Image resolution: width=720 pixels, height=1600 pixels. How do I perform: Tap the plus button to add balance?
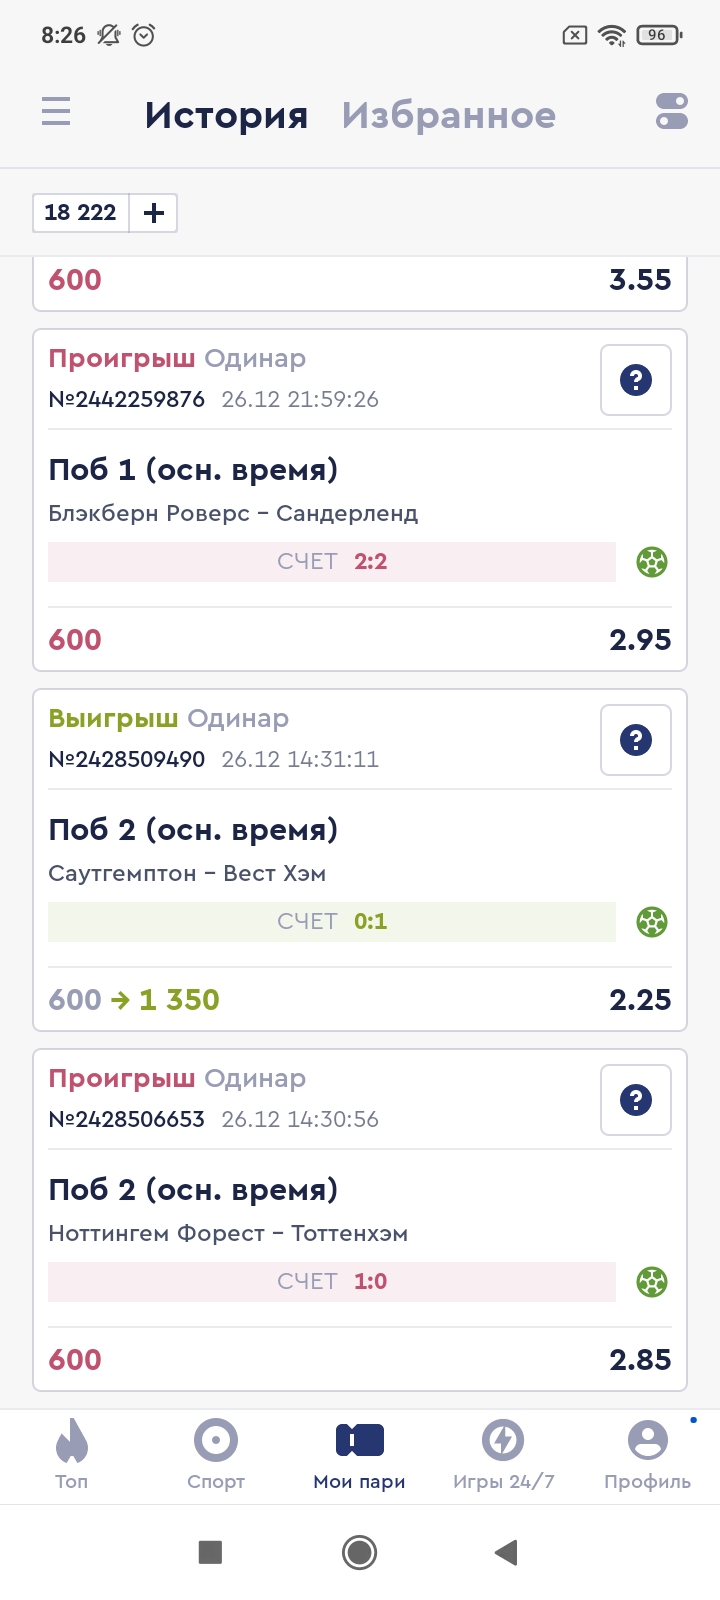[154, 213]
